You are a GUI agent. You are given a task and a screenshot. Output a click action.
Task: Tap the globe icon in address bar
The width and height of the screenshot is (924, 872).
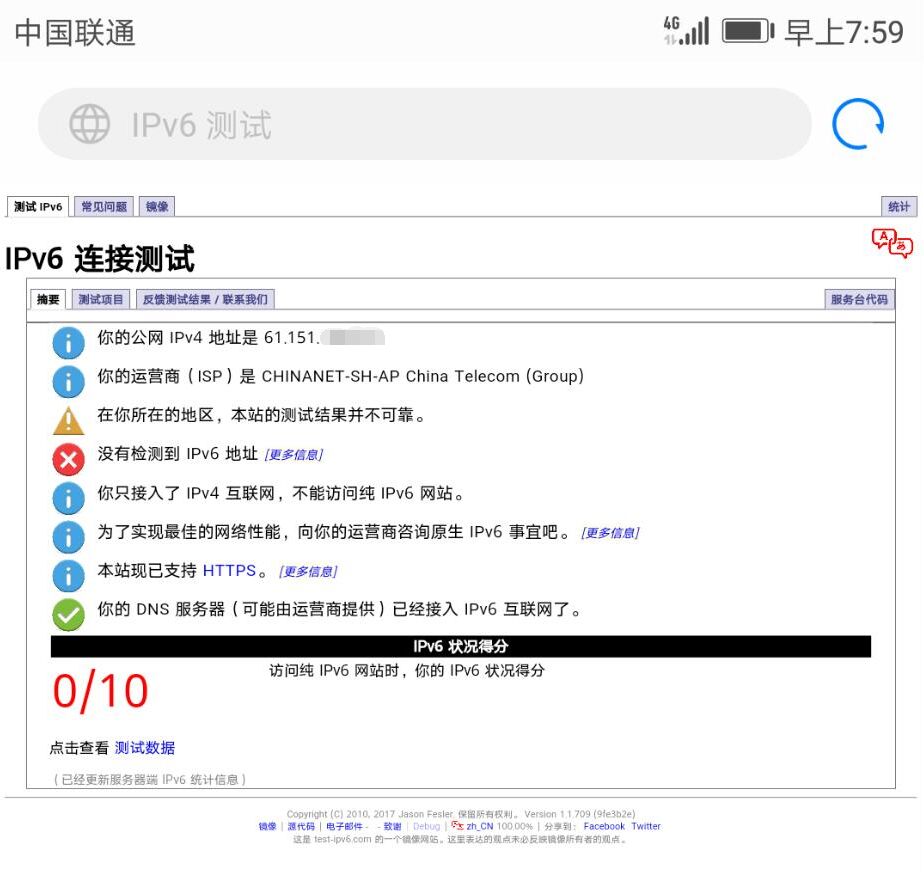(90, 124)
